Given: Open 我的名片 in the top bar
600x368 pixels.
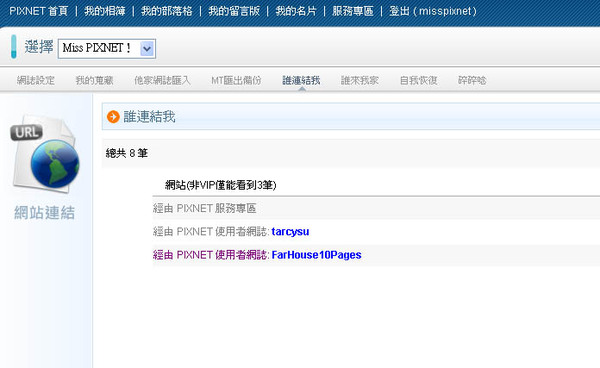Looking at the screenshot, I should pos(296,11).
